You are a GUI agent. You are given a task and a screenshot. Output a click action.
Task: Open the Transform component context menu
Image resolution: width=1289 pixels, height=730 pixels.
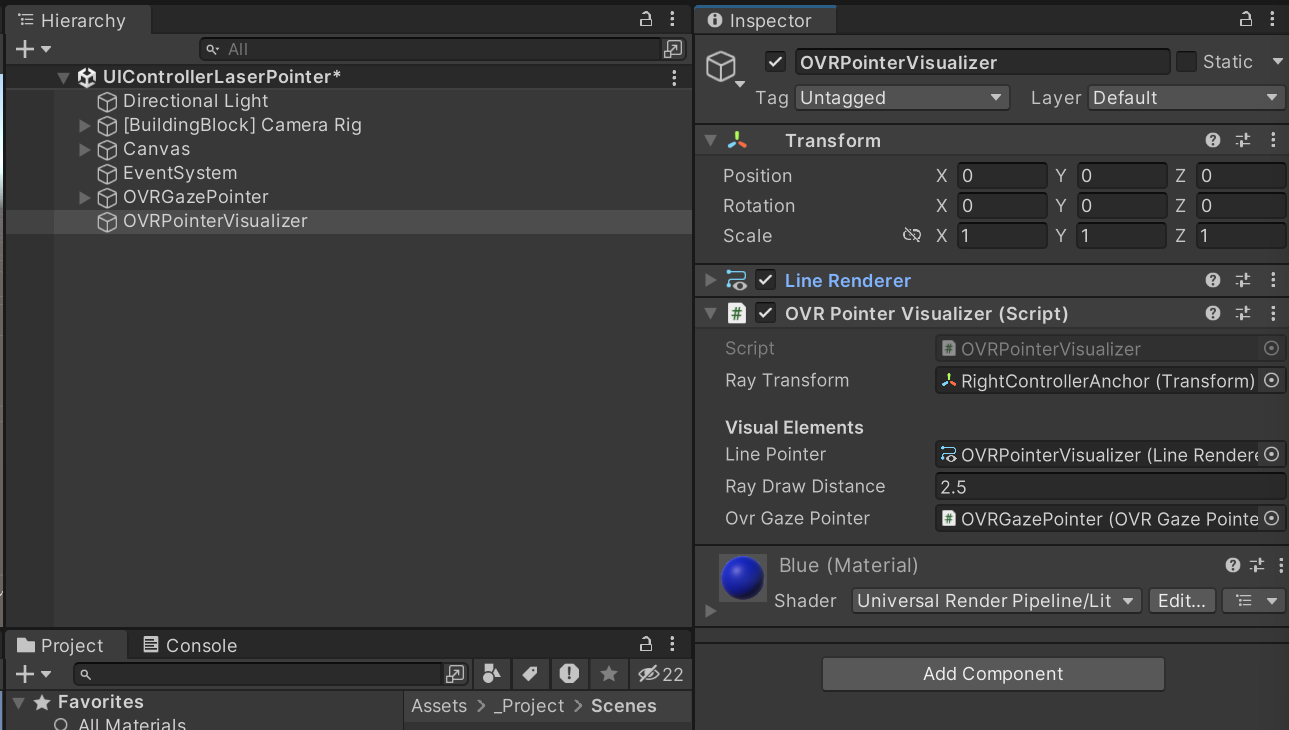pos(1273,140)
